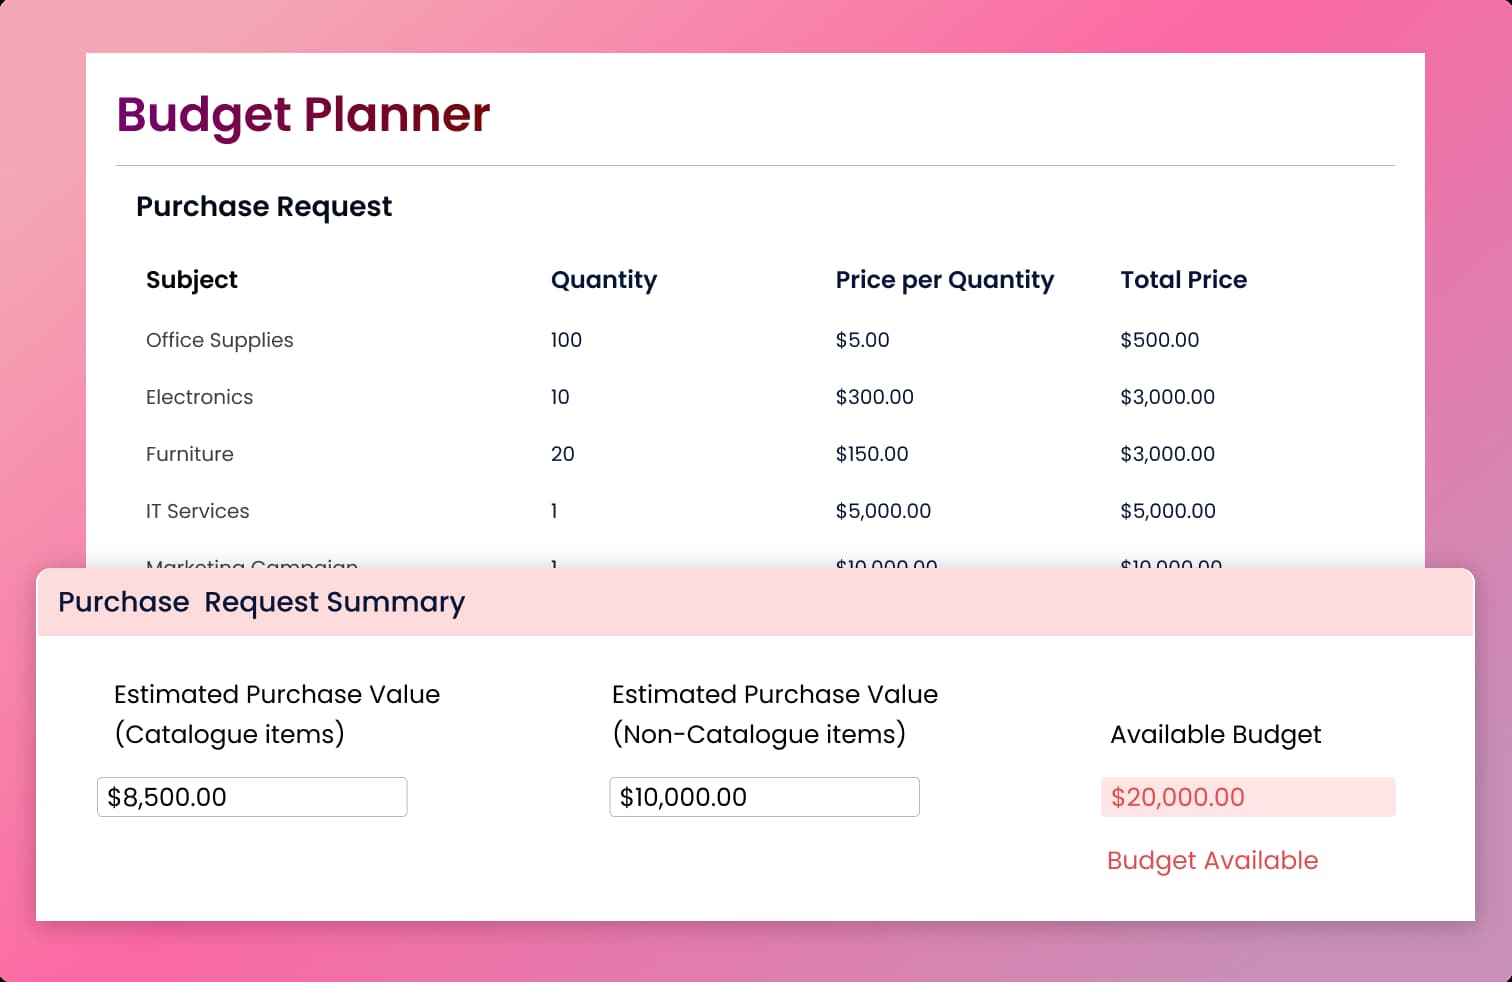Click the non-catalogue items value input field
This screenshot has height=982, width=1512.
tap(764, 797)
